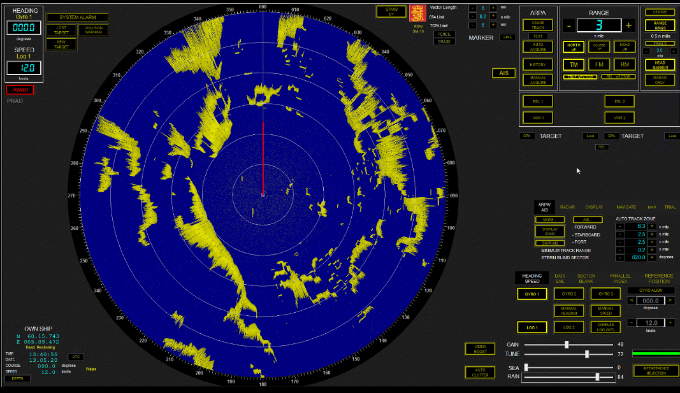This screenshot has height=393, width=680.
Task: Open the DISPLAY settings tab
Action: click(x=594, y=207)
